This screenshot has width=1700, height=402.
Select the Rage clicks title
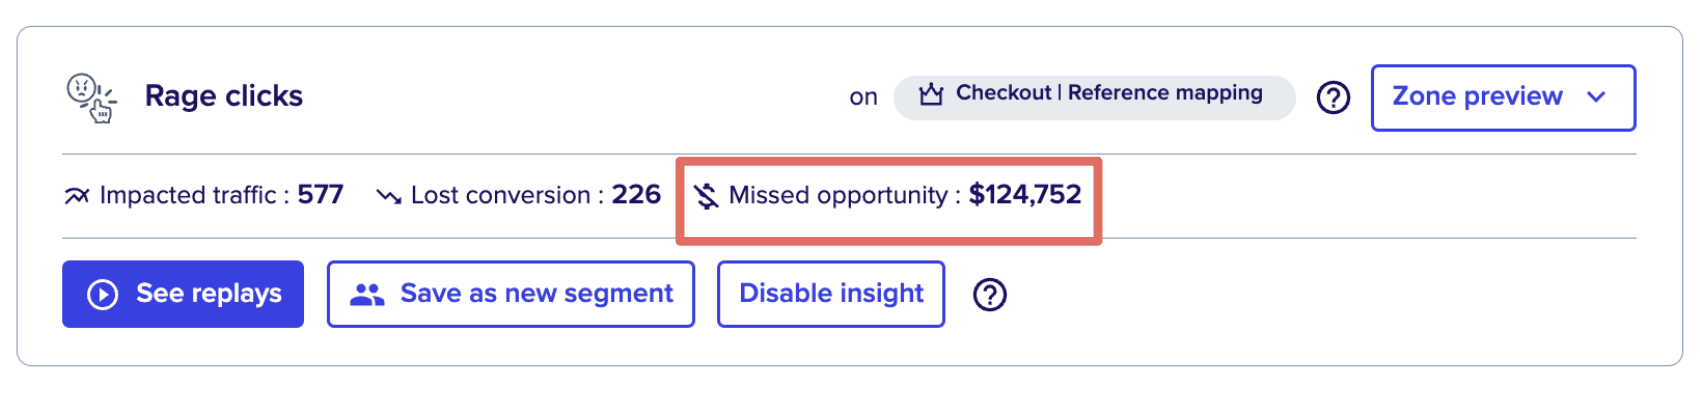click(x=224, y=96)
